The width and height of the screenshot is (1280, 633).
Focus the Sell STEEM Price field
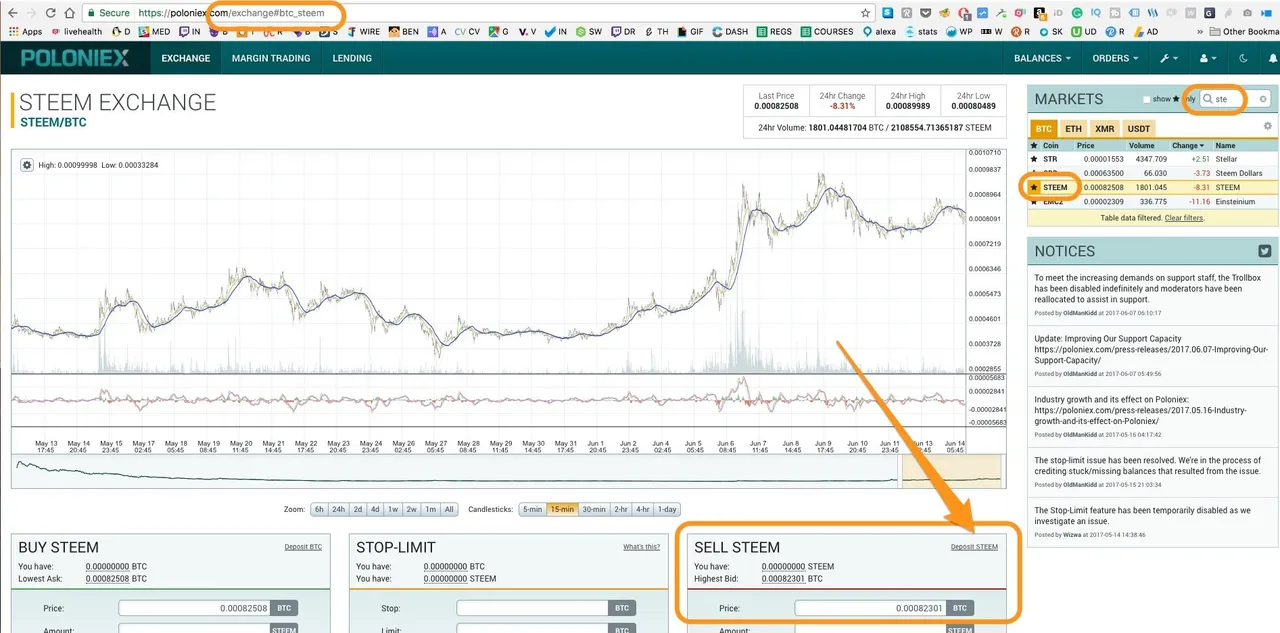pyautogui.click(x=871, y=608)
